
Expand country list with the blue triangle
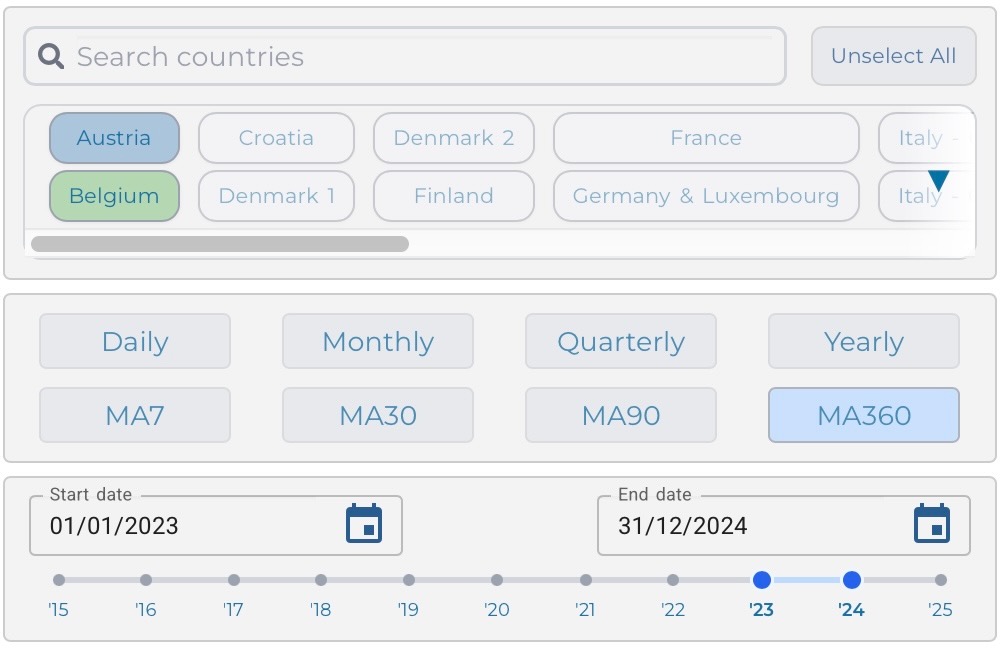tap(938, 180)
